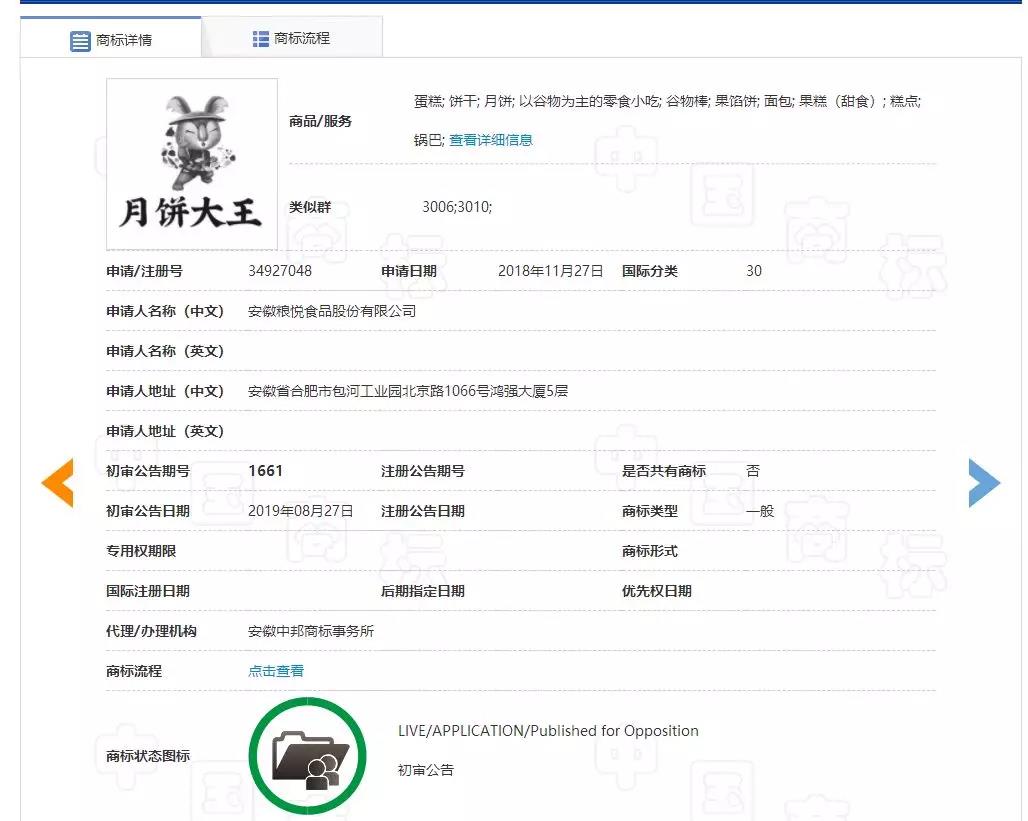Select agency name 安徽中邦商标事务所
The width and height of the screenshot is (1028, 821).
pyautogui.click(x=311, y=631)
